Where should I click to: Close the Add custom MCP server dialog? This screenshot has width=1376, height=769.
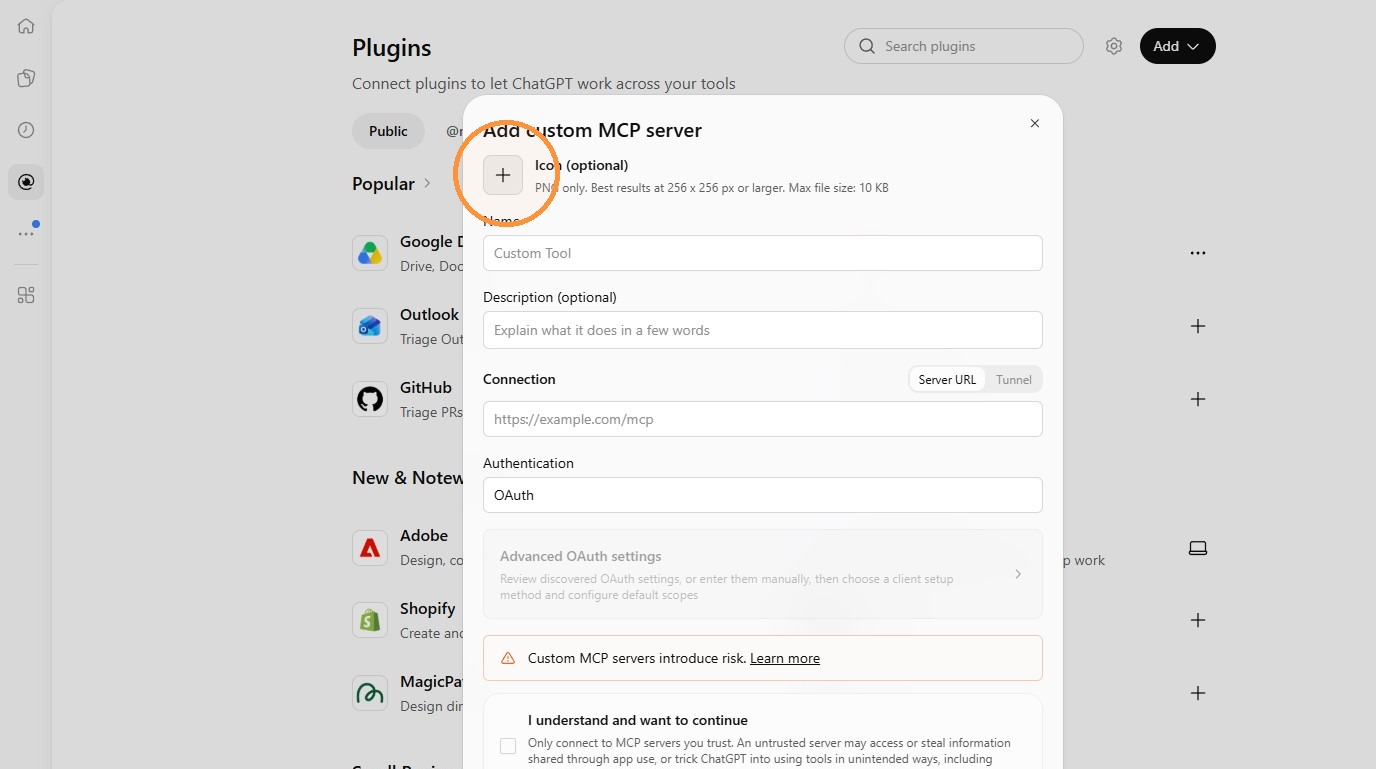(x=1035, y=123)
